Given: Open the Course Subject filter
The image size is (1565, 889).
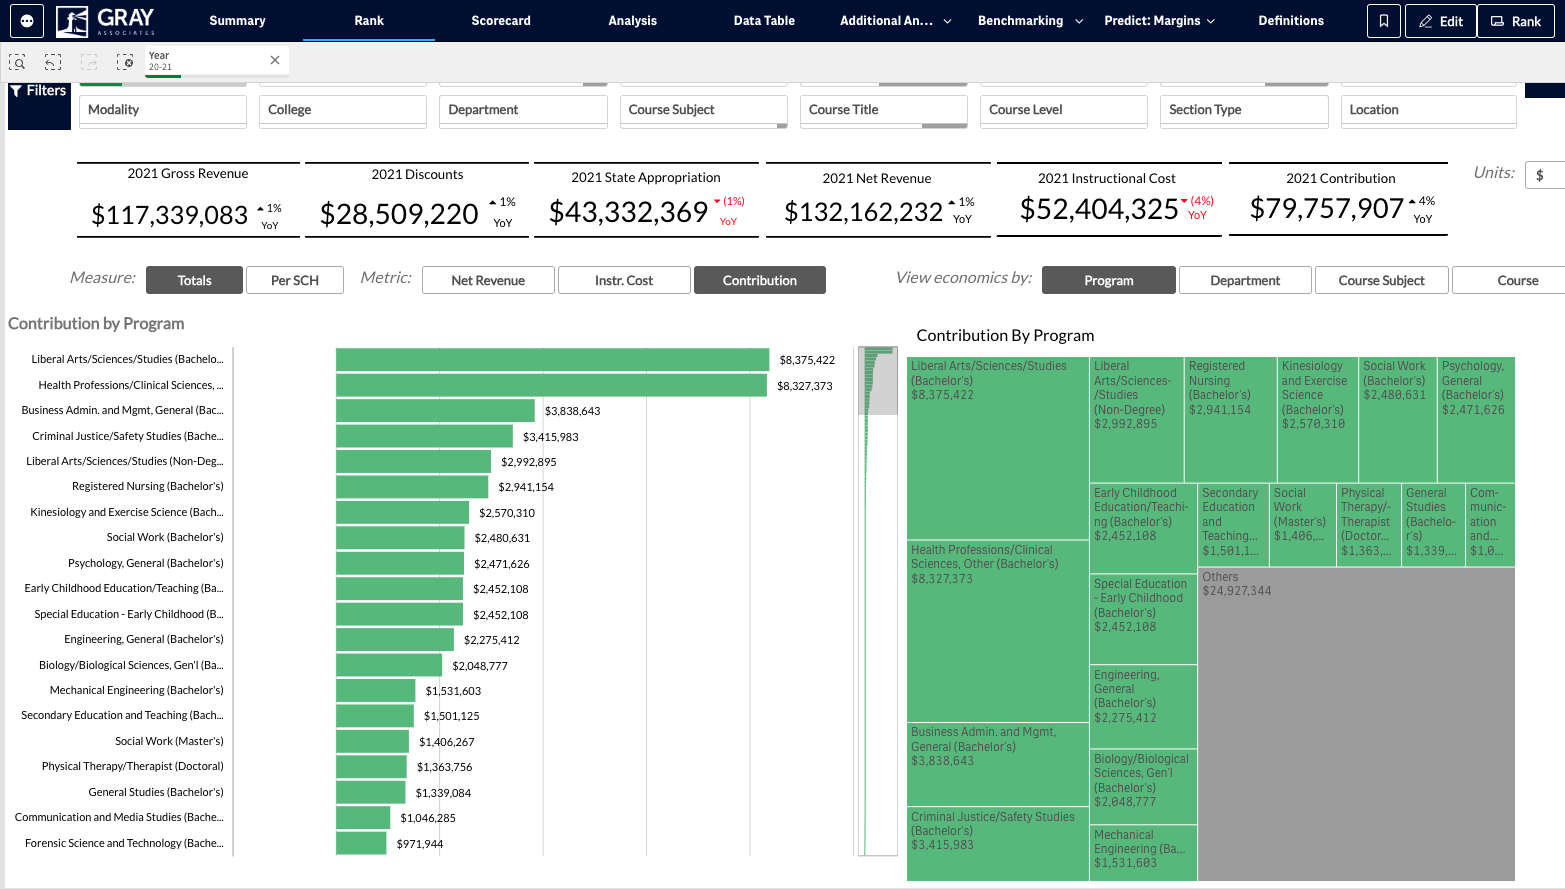Looking at the screenshot, I should (x=704, y=111).
